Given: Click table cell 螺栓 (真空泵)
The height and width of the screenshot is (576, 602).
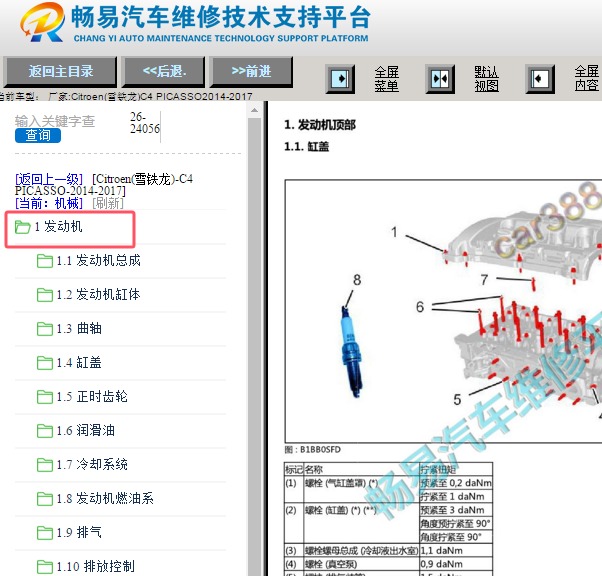Looking at the screenshot, I should pos(361,564).
